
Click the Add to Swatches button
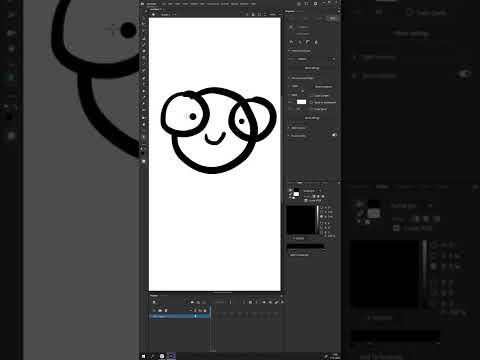point(300,255)
